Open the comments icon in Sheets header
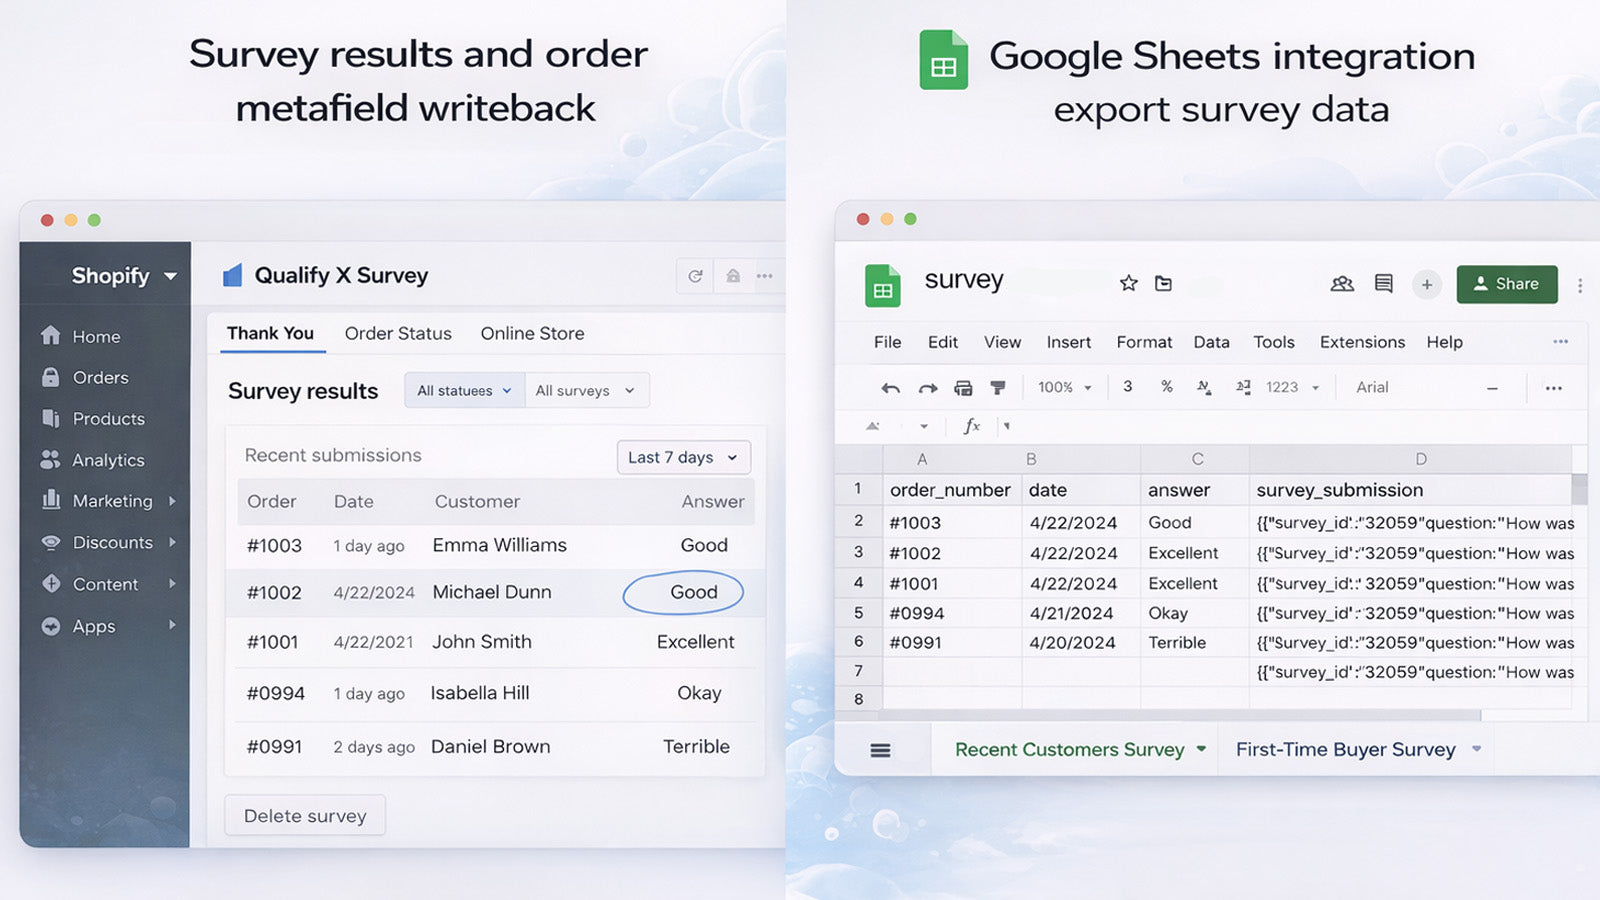Viewport: 1600px width, 900px height. [1384, 284]
